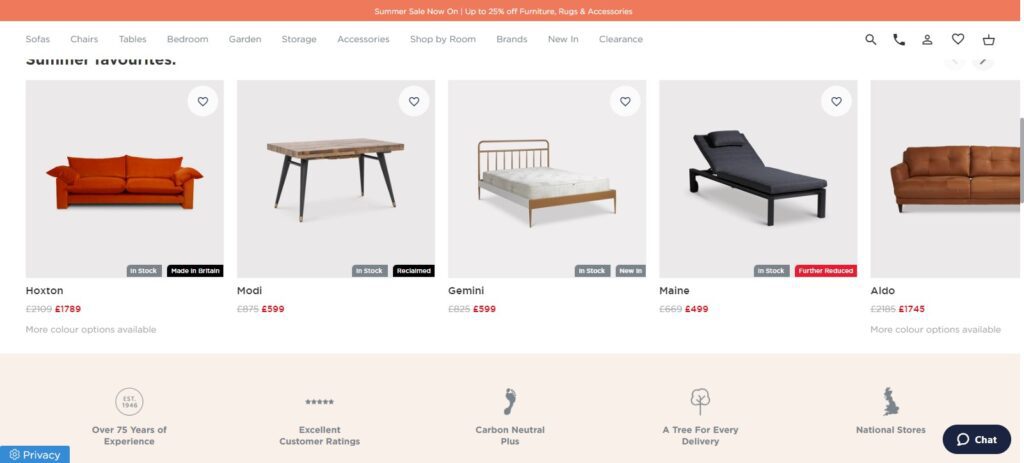This screenshot has height=463, width=1024.
Task: Open the shopping basket icon
Action: pyautogui.click(x=989, y=39)
